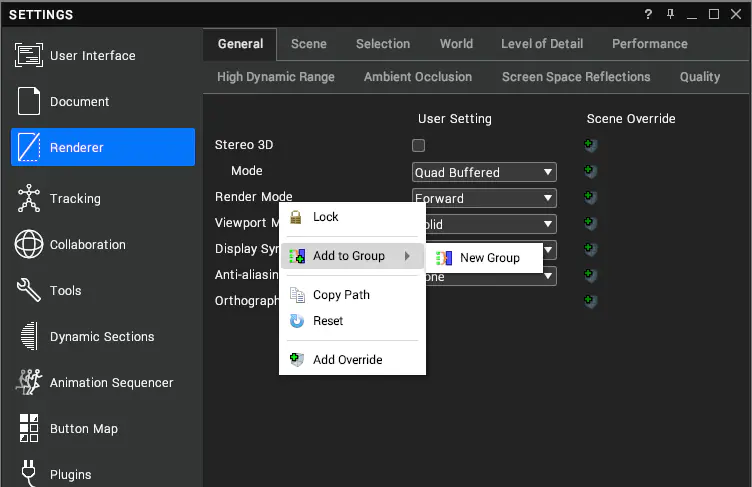Add scene override for stereo Mode
This screenshot has height=487, width=752.
(x=590, y=171)
